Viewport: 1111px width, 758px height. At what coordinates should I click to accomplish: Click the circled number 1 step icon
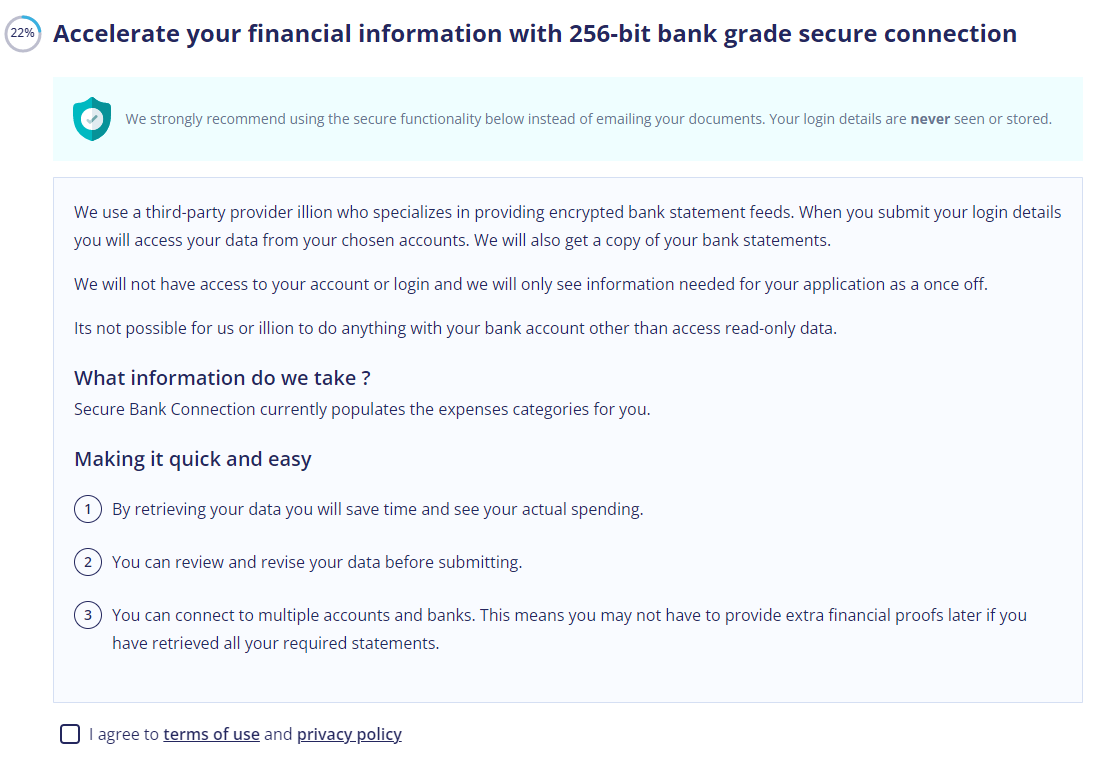[x=88, y=509]
